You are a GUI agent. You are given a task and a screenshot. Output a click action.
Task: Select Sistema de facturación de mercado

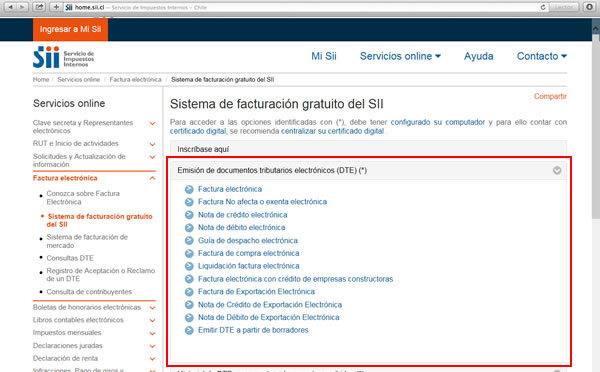click(87, 241)
